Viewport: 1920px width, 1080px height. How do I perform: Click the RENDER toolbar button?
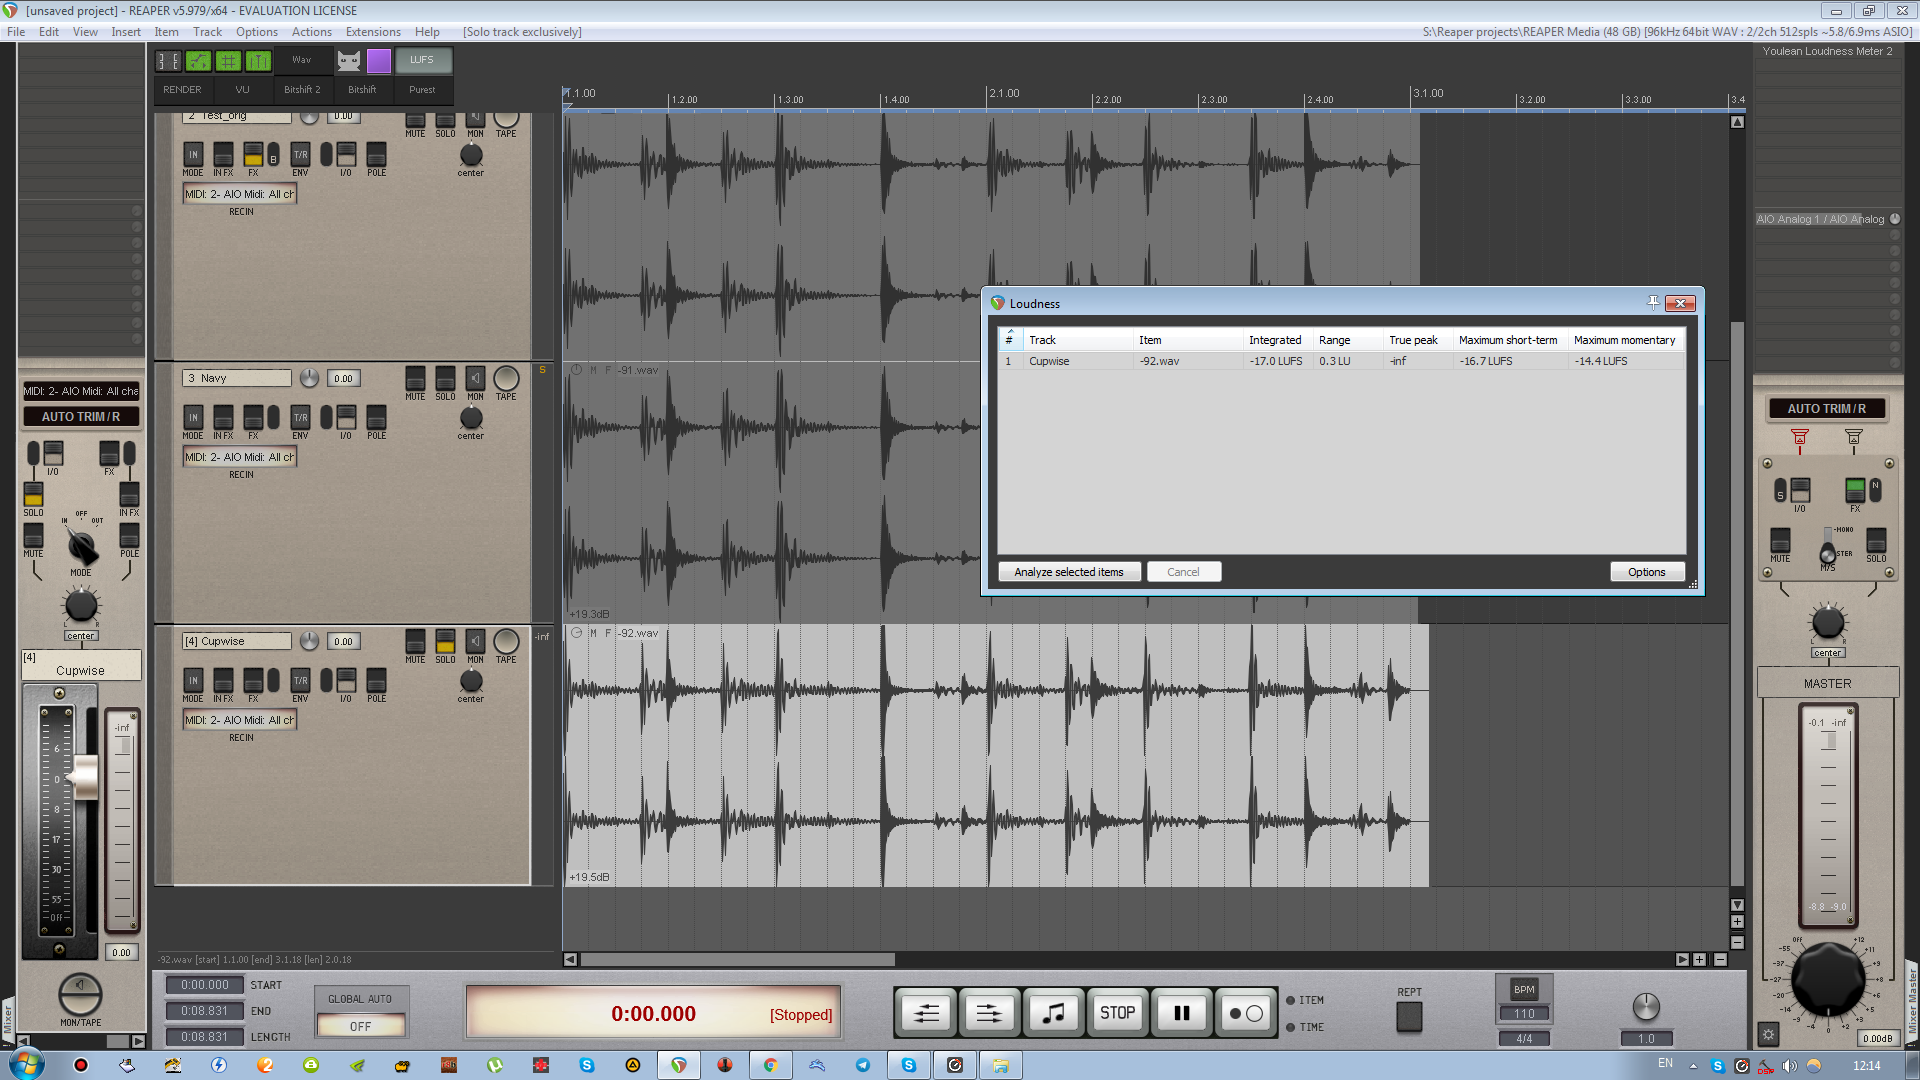click(x=182, y=89)
